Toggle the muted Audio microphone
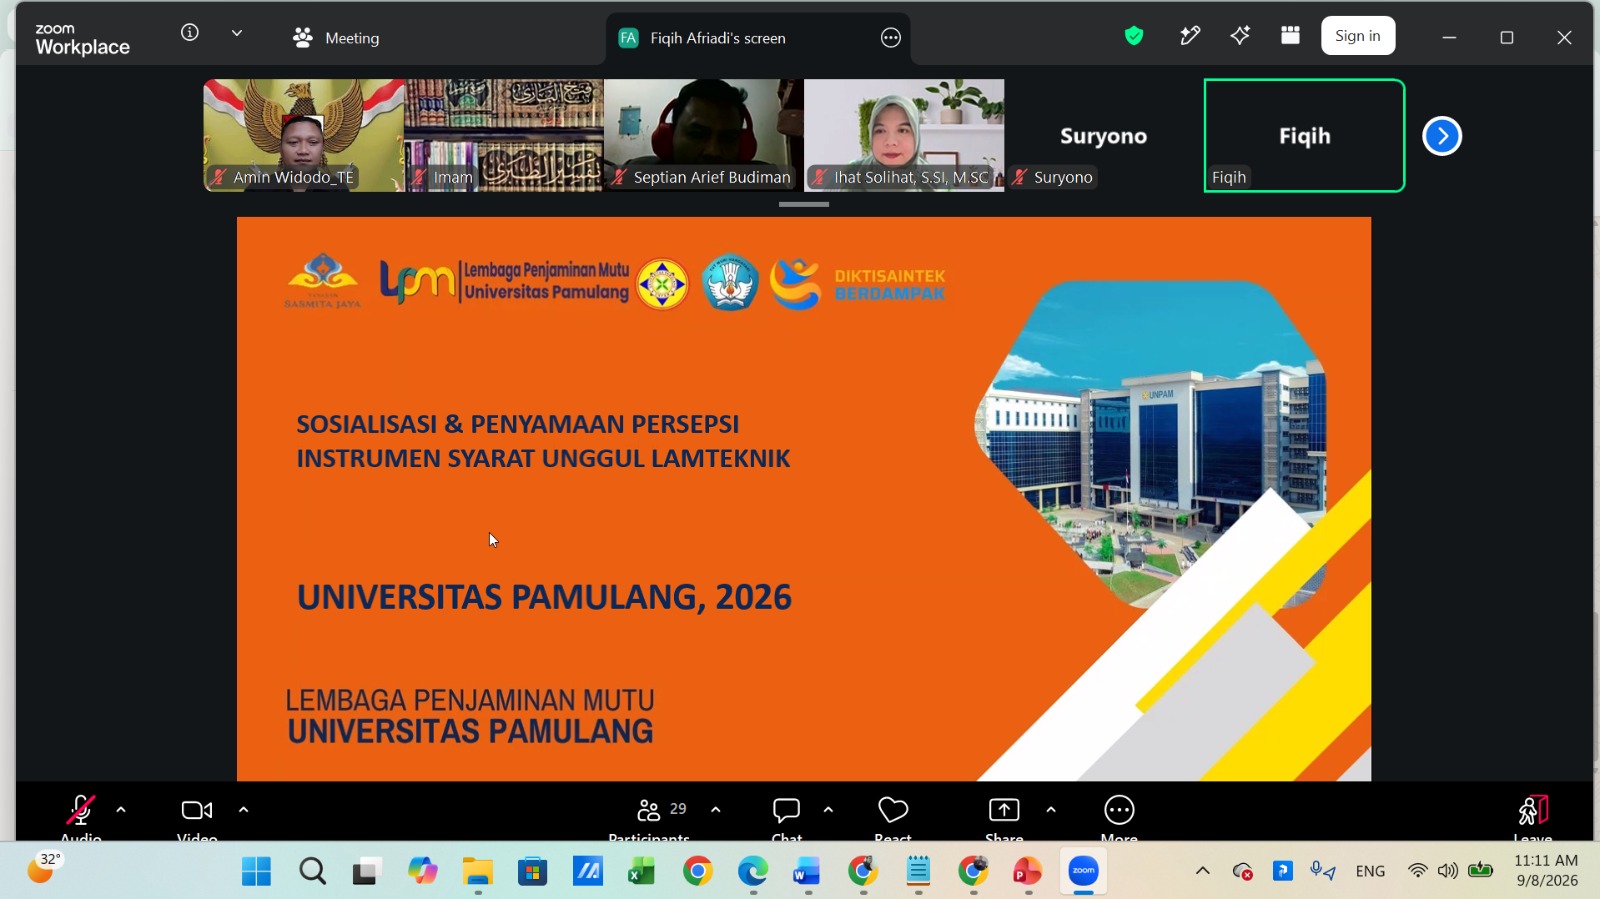Viewport: 1600px width, 899px height. coord(81,812)
